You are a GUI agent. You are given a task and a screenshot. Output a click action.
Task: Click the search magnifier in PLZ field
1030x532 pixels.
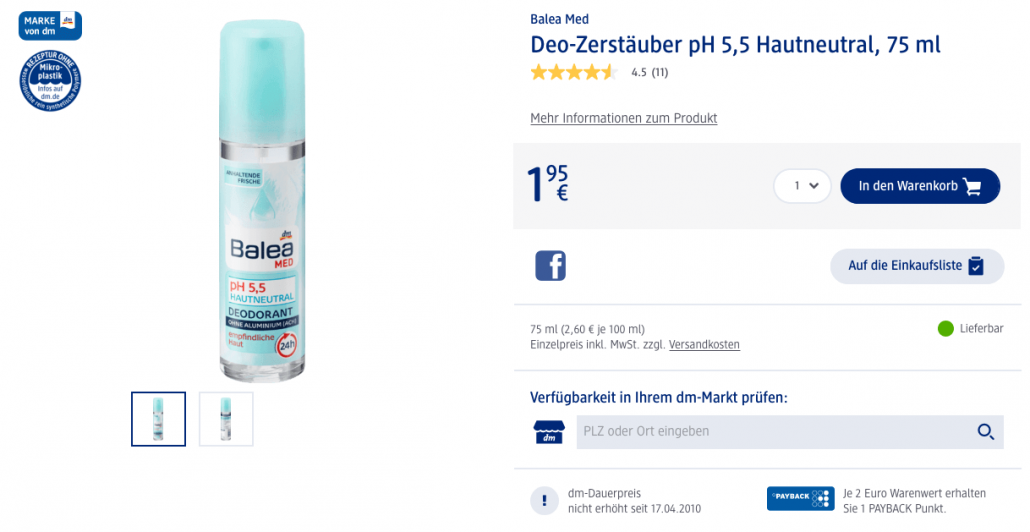[x=985, y=432]
